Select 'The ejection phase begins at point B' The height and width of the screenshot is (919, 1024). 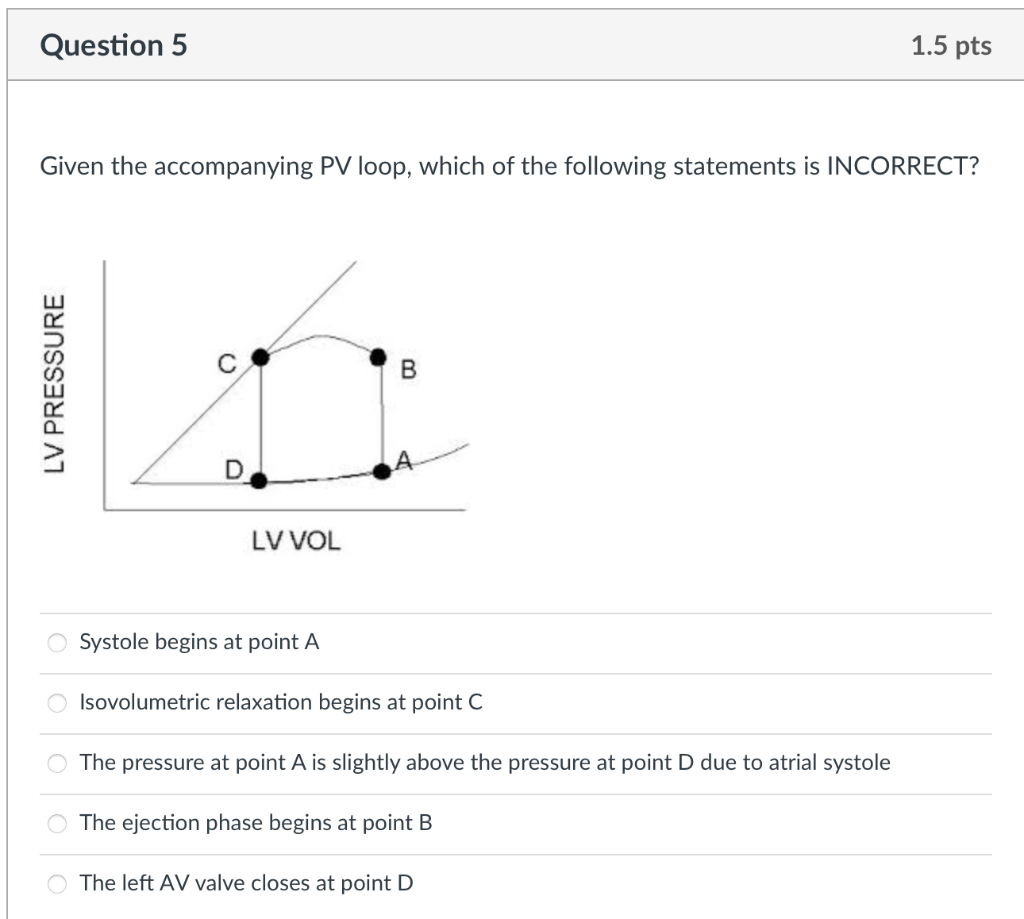point(57,823)
